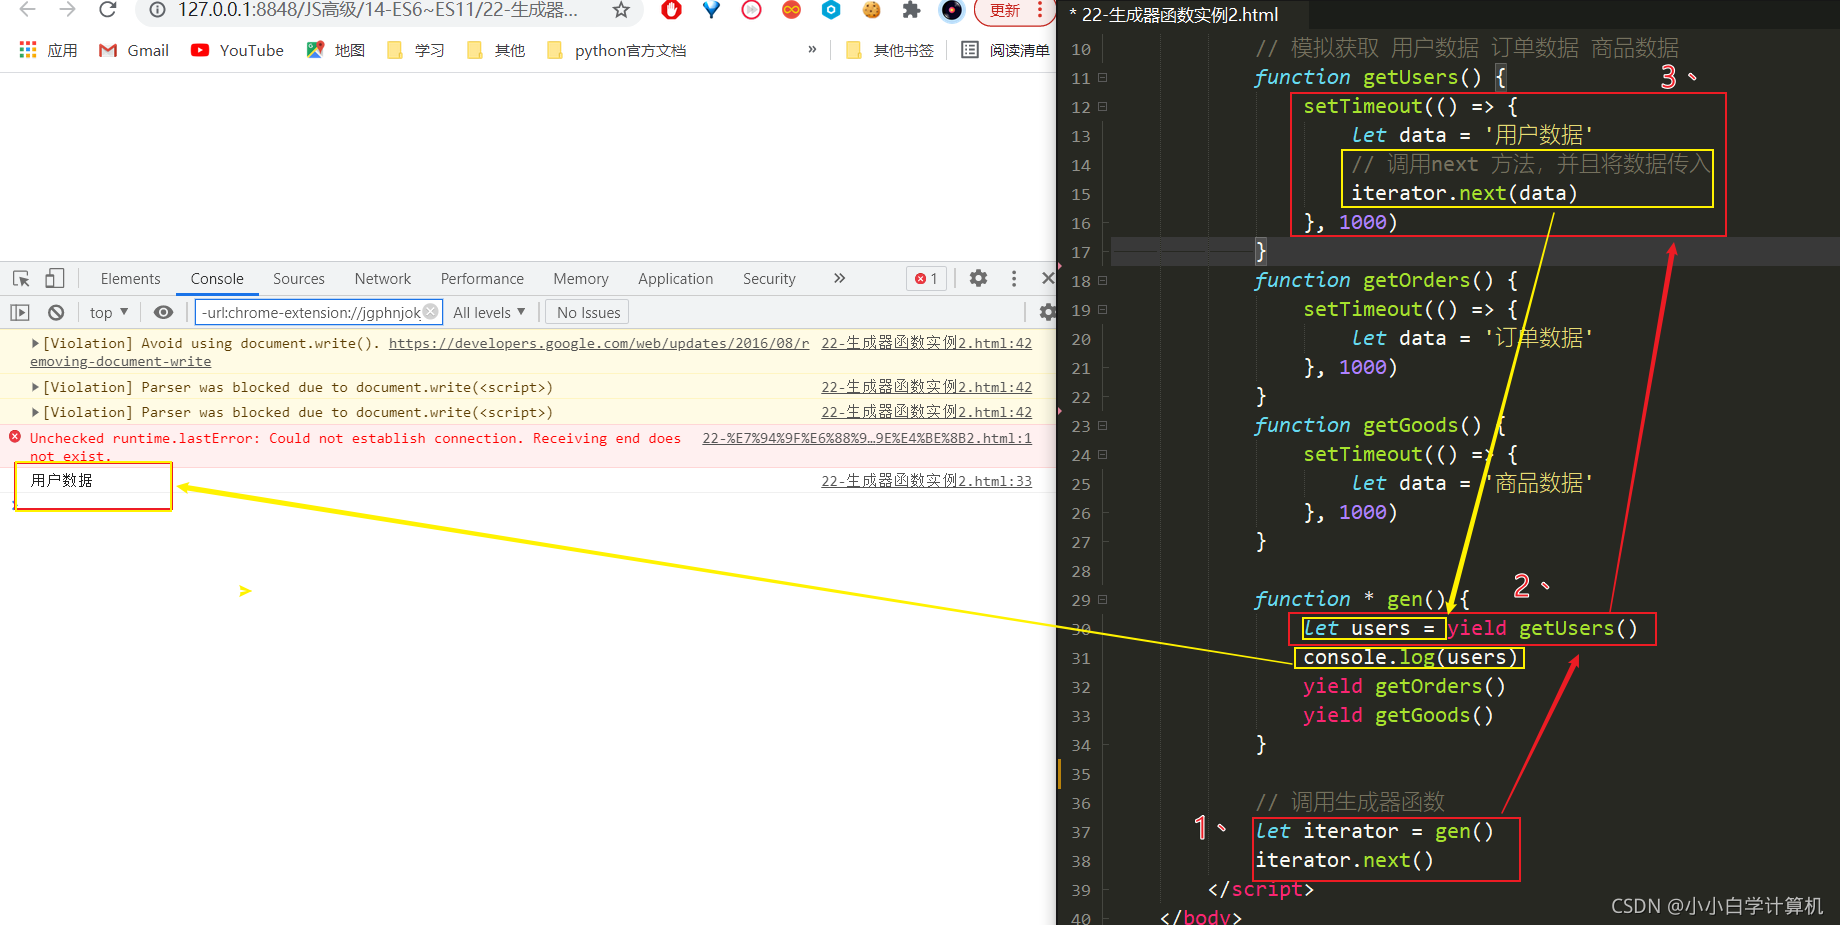The width and height of the screenshot is (1840, 925).
Task: Open the 其他书签 folder
Action: click(x=890, y=50)
